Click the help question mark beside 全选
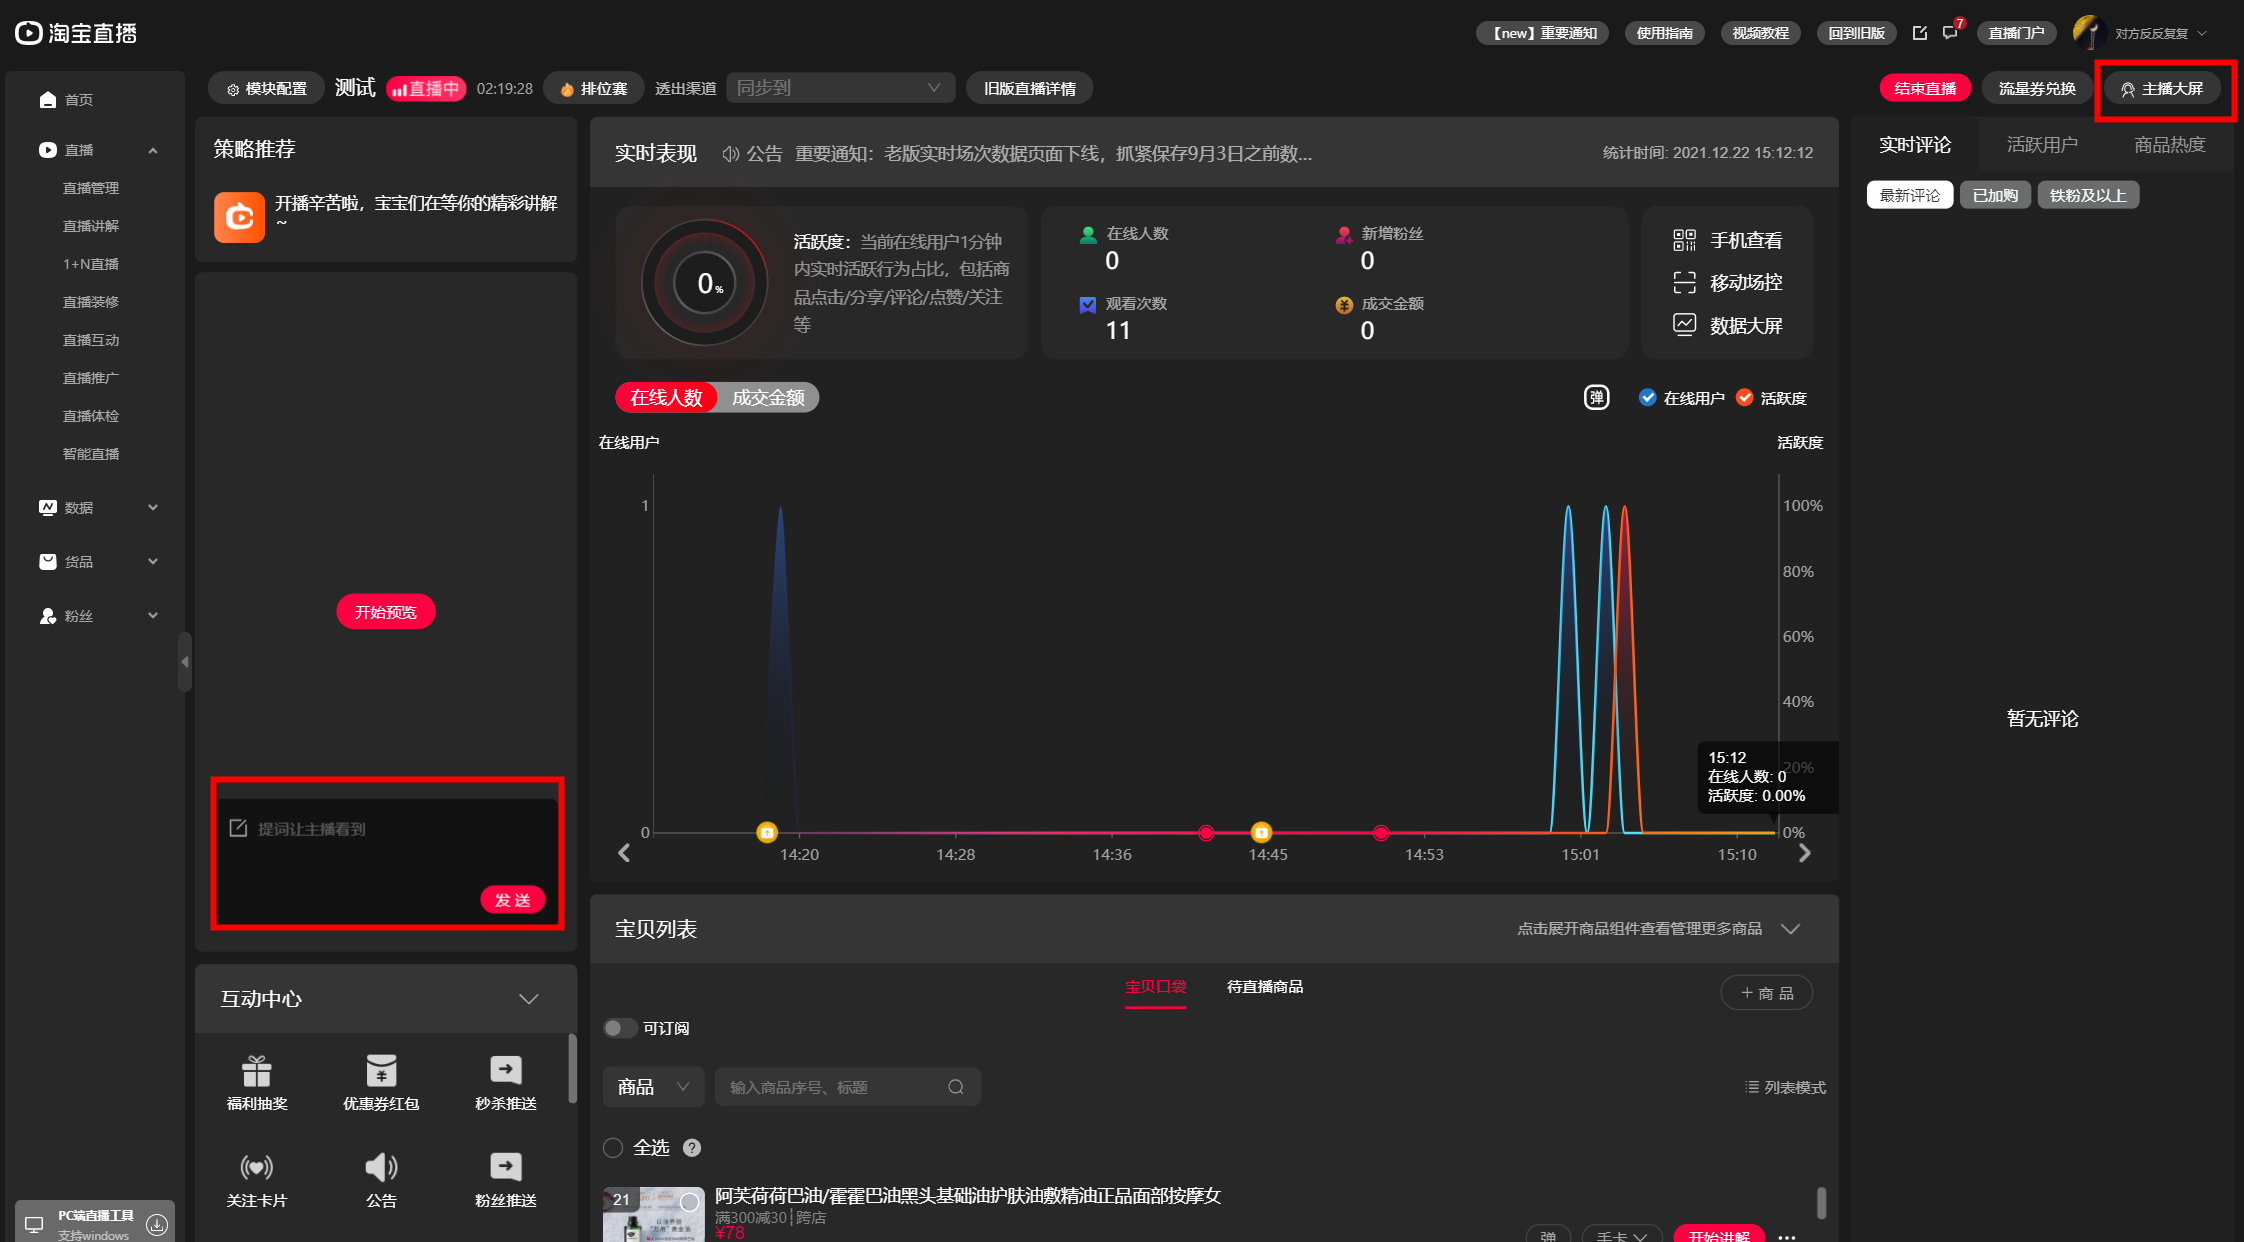Image resolution: width=2244 pixels, height=1242 pixels. click(692, 1148)
